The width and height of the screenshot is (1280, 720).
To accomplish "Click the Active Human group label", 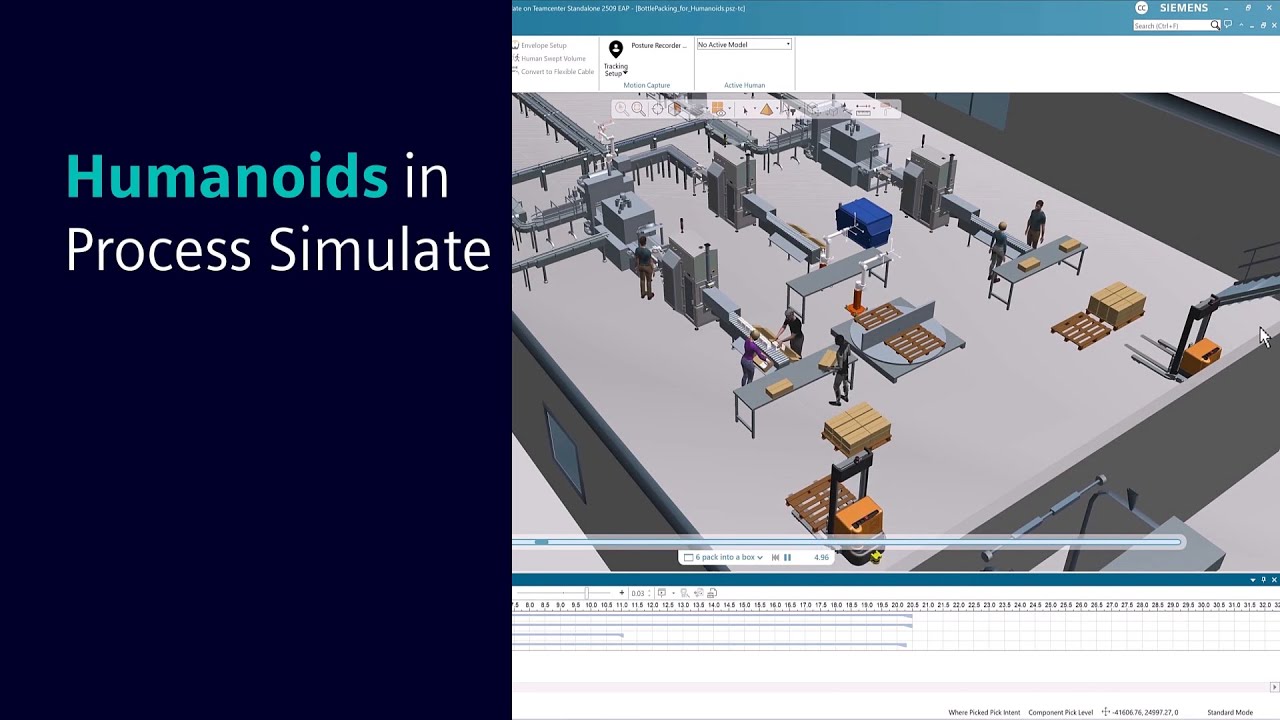I will (x=744, y=85).
